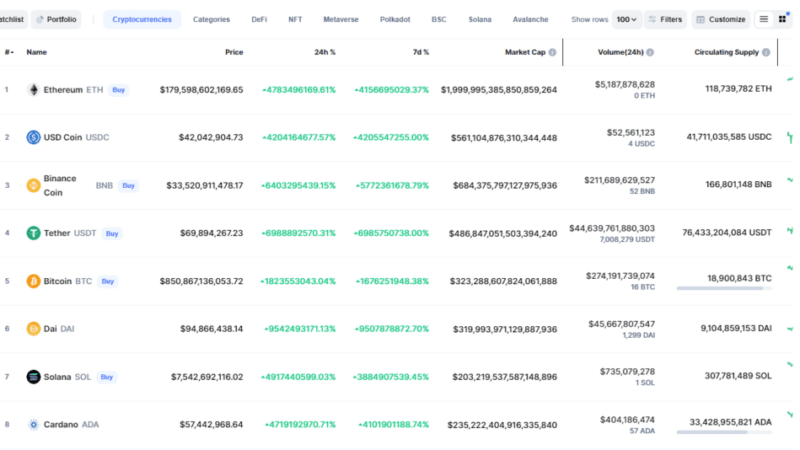
Task: Sort by Name column header
Action: point(37,52)
